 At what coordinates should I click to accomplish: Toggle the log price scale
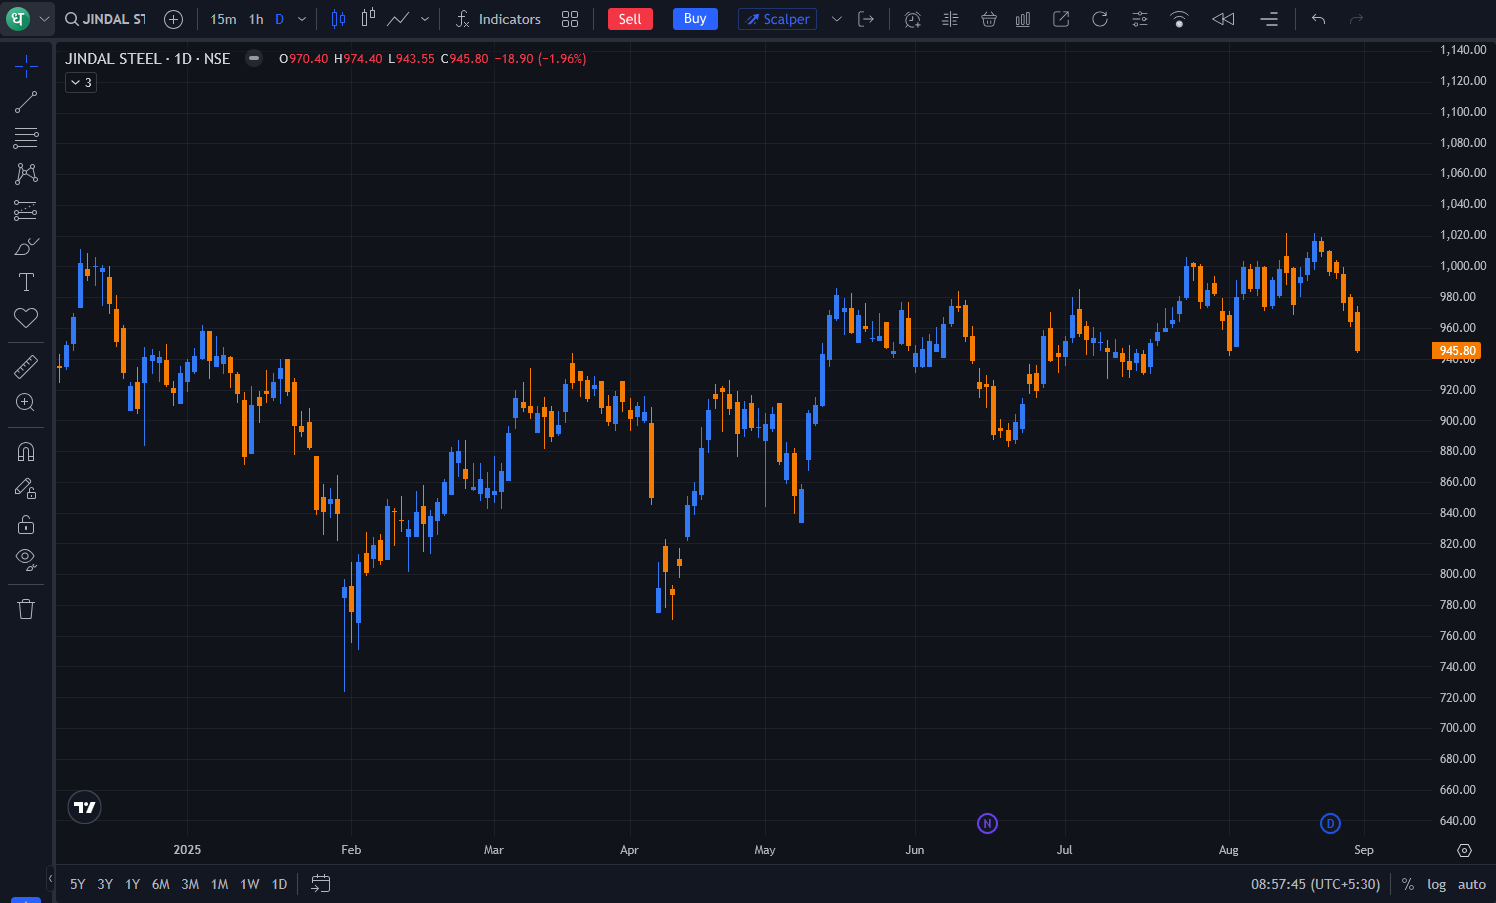(x=1436, y=884)
